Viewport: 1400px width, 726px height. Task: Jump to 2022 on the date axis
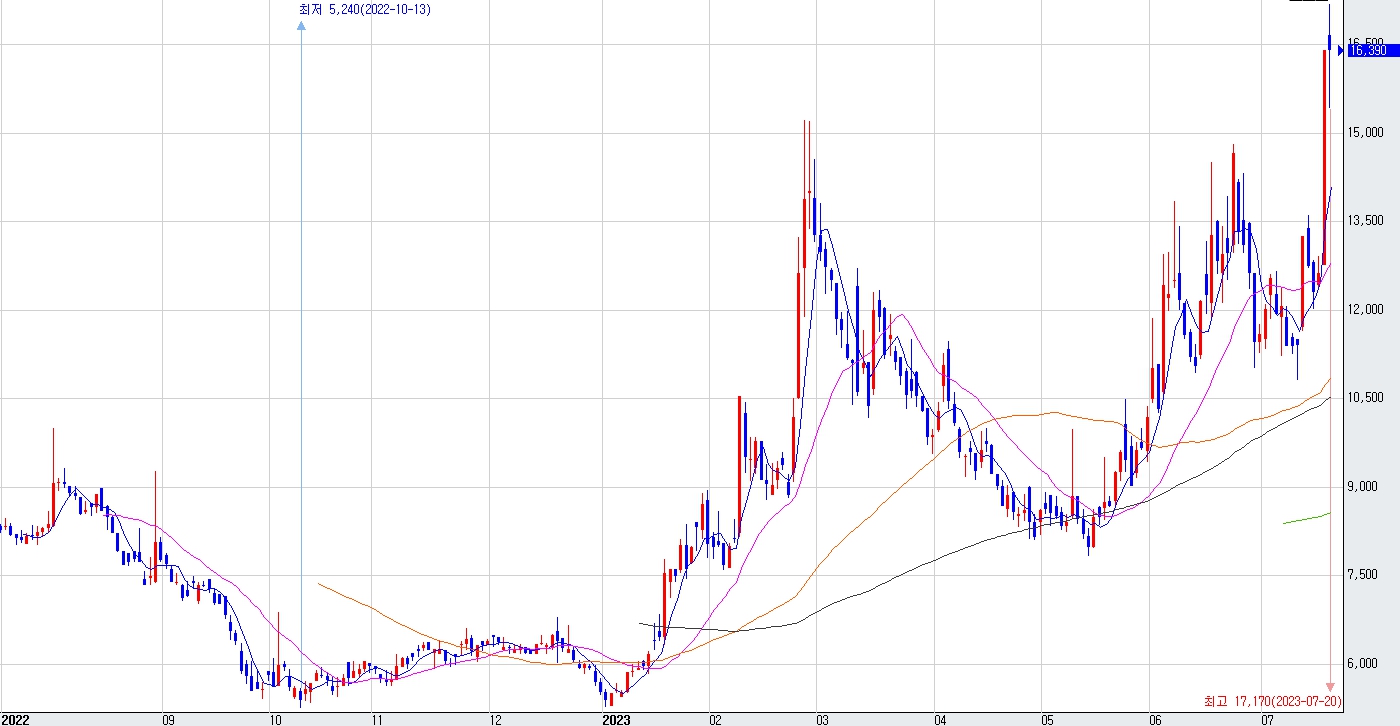15,719
